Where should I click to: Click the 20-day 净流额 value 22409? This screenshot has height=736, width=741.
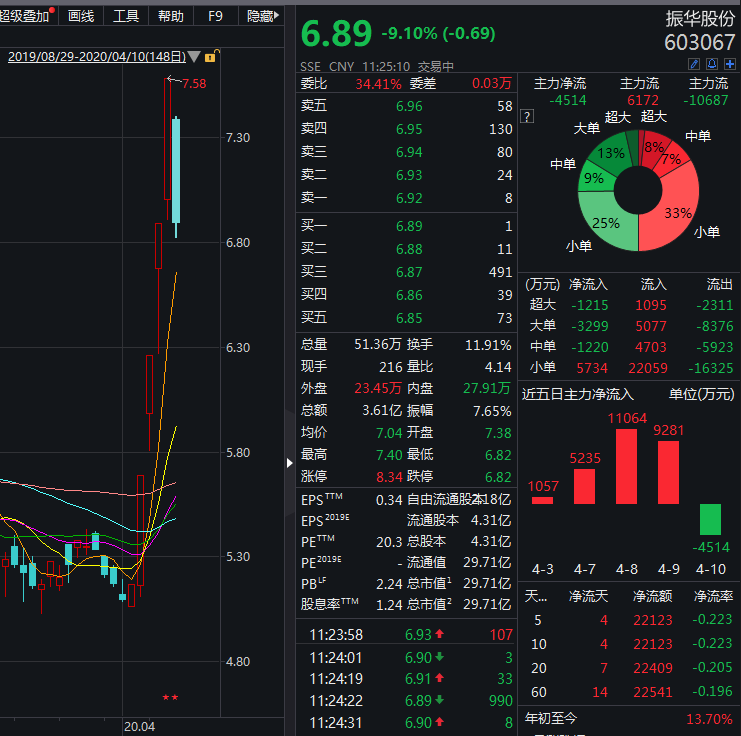653,668
